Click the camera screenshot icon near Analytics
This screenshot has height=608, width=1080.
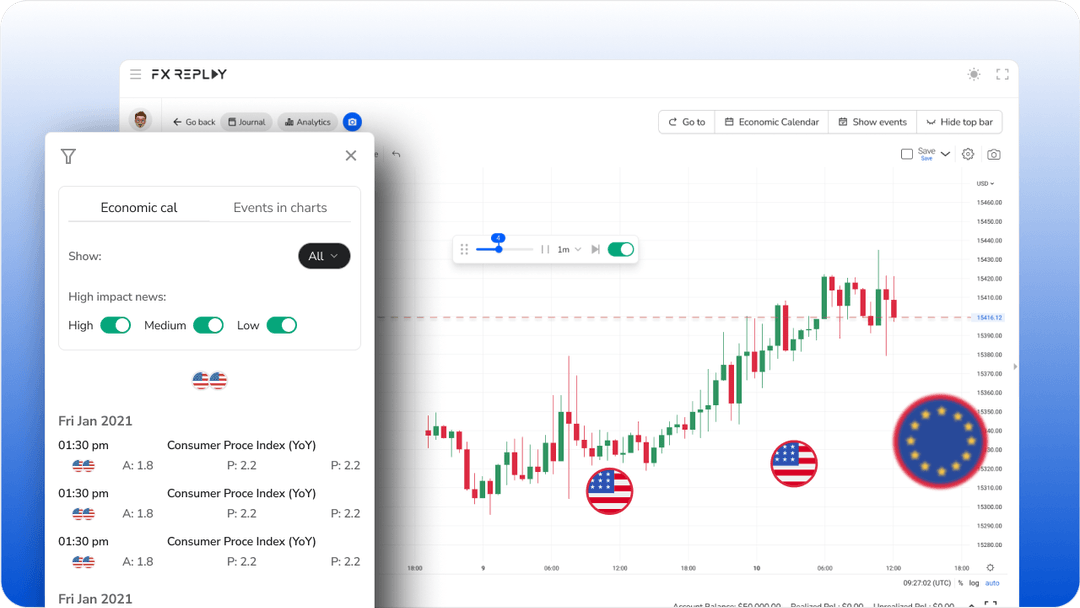(352, 121)
